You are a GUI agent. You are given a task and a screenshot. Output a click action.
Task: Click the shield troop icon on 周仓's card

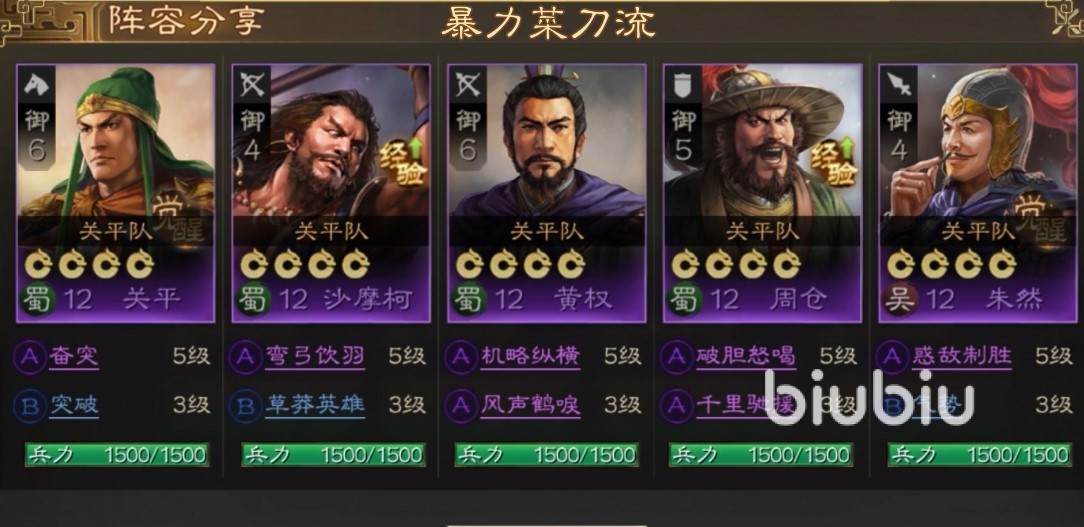682,84
